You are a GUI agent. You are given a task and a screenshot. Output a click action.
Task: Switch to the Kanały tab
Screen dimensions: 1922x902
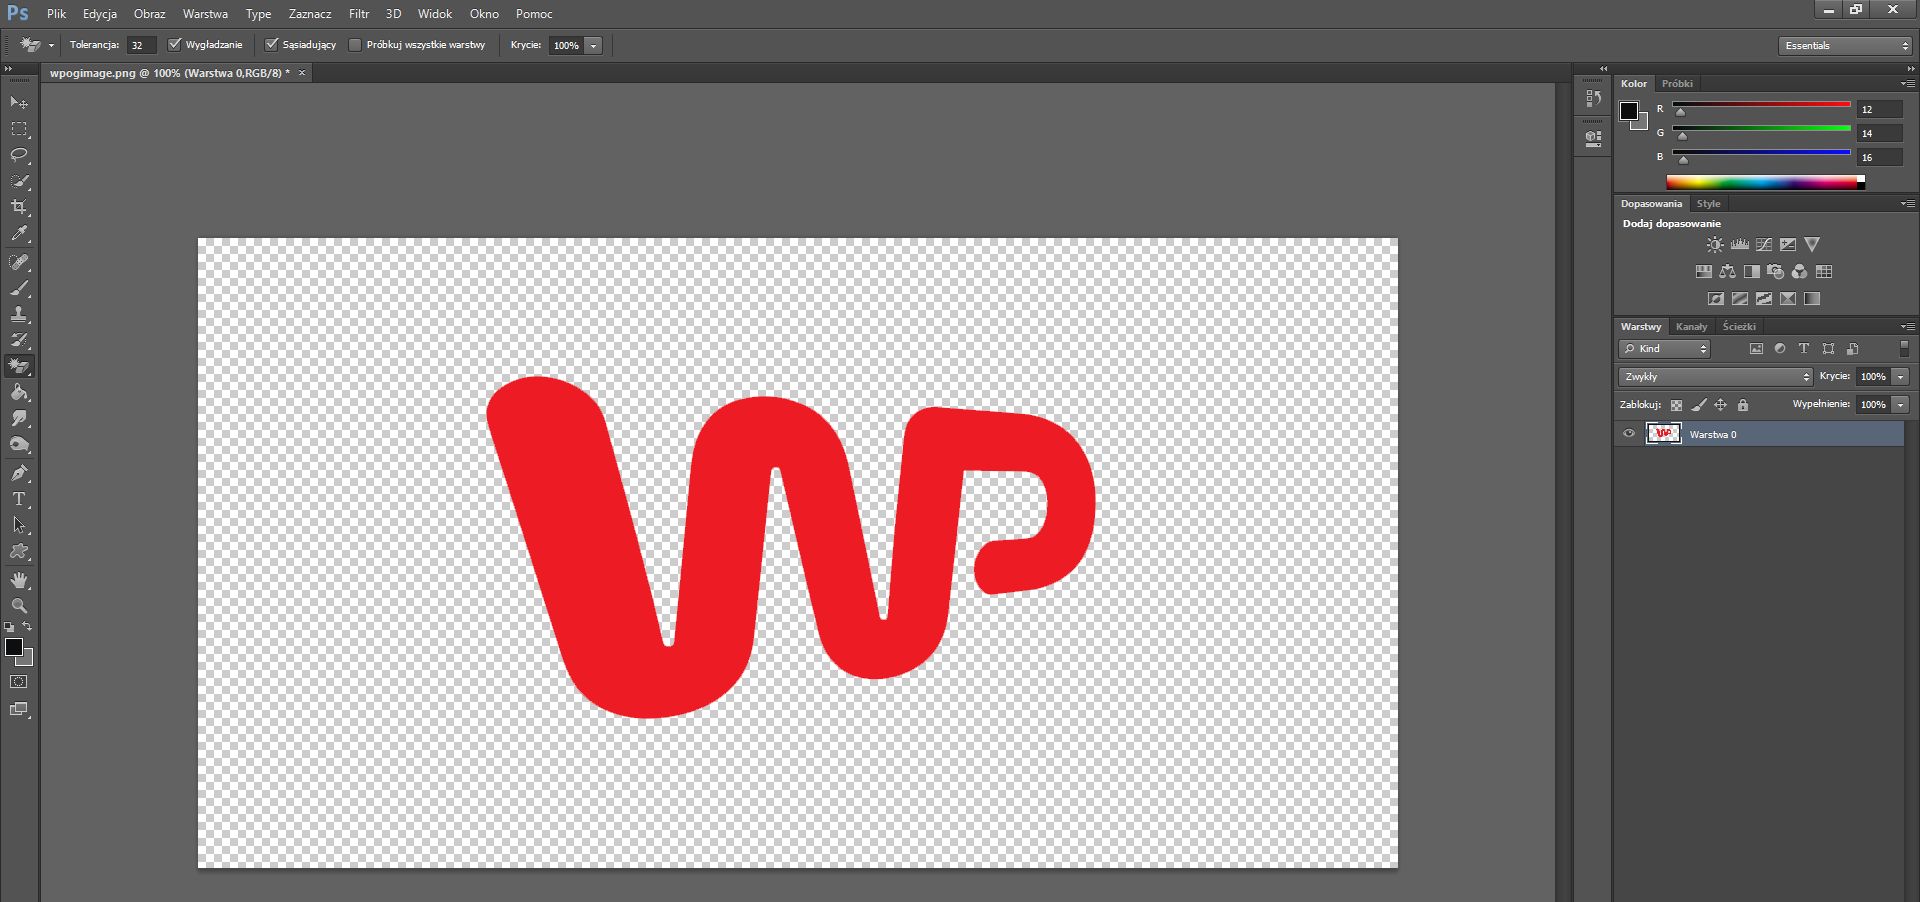[1691, 326]
